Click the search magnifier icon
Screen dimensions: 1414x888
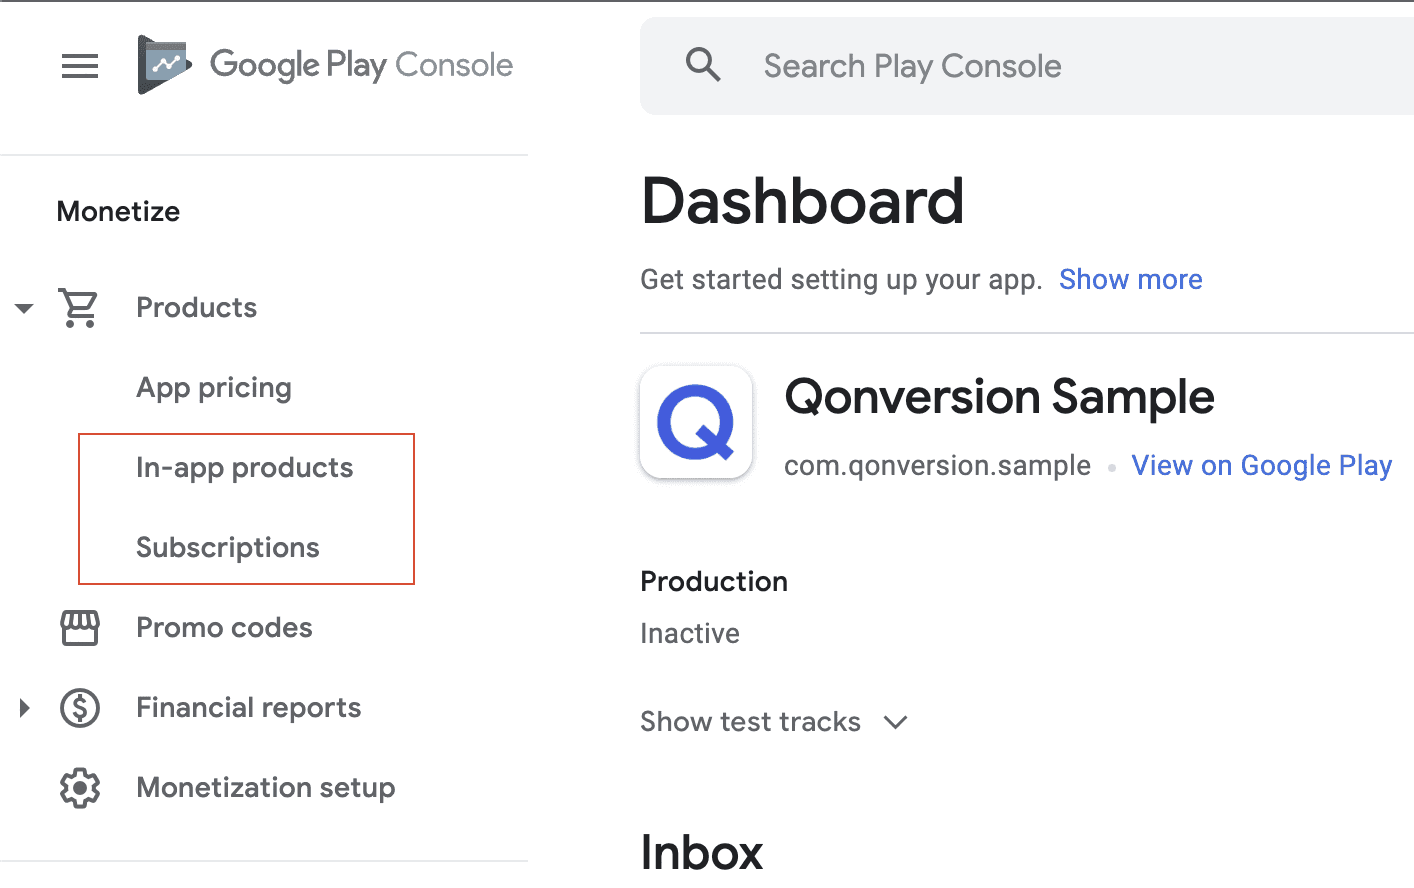[703, 65]
